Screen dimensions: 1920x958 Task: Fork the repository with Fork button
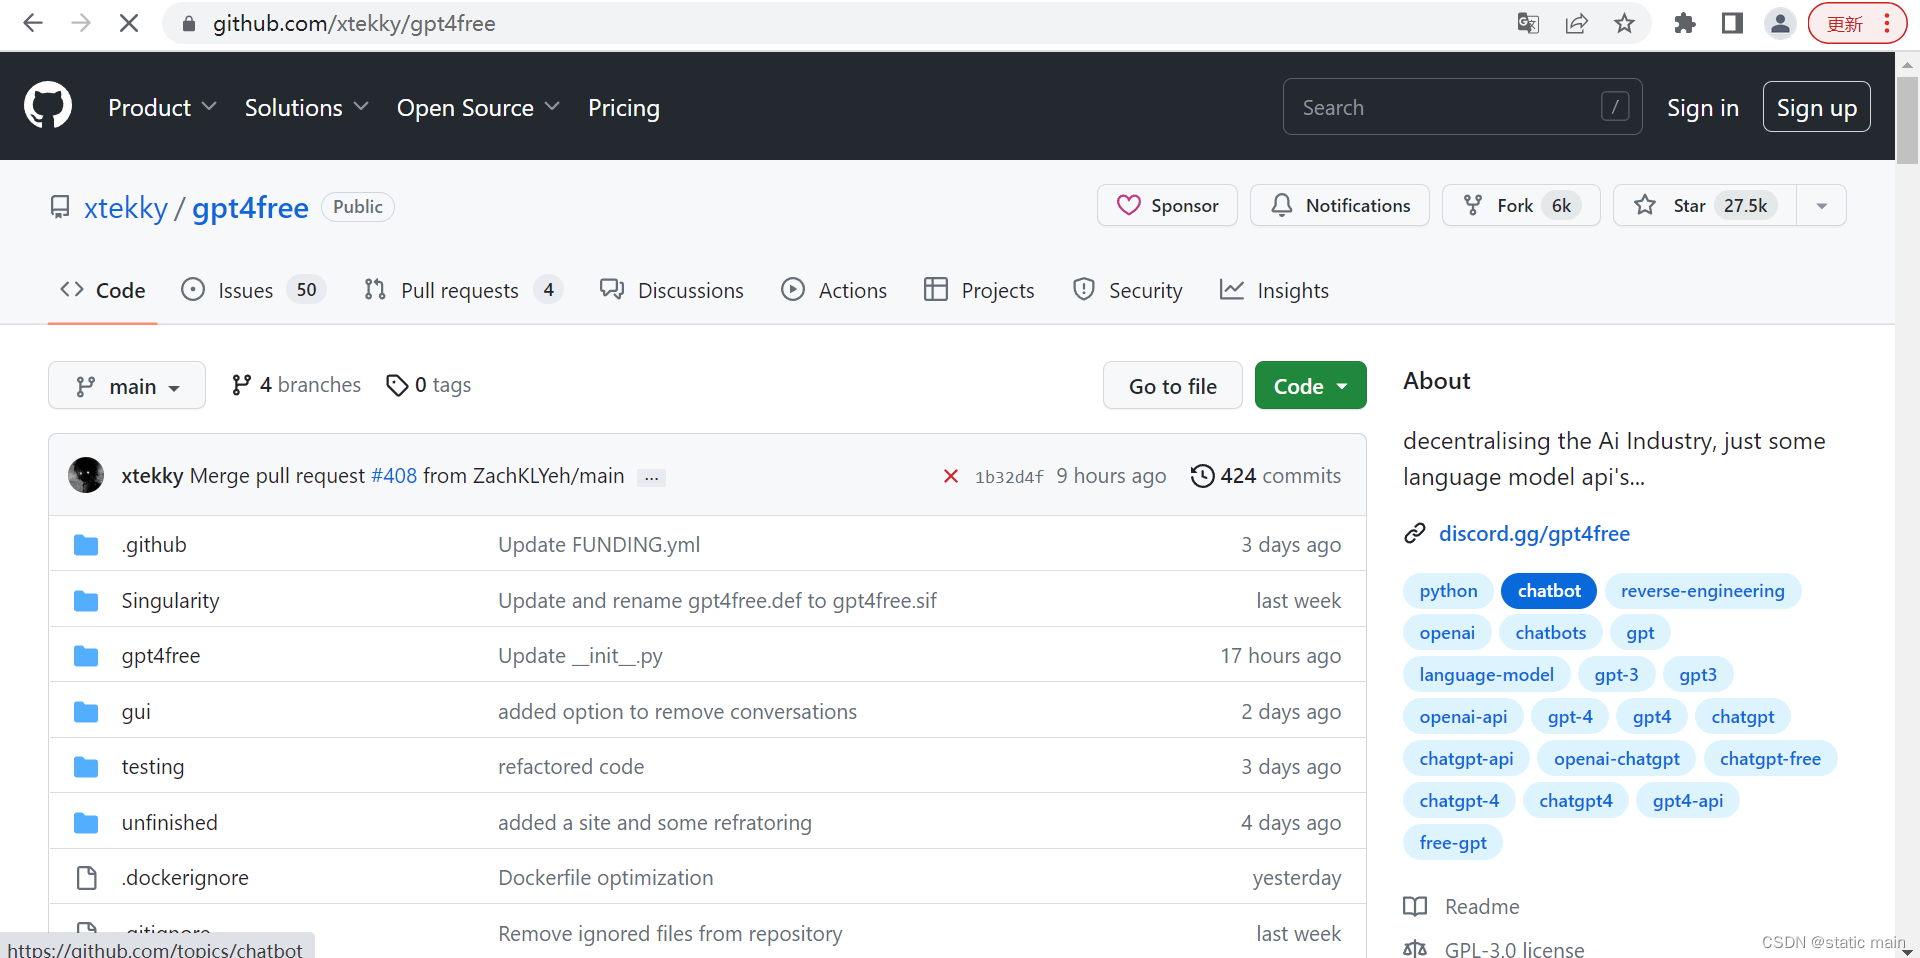click(x=1521, y=205)
